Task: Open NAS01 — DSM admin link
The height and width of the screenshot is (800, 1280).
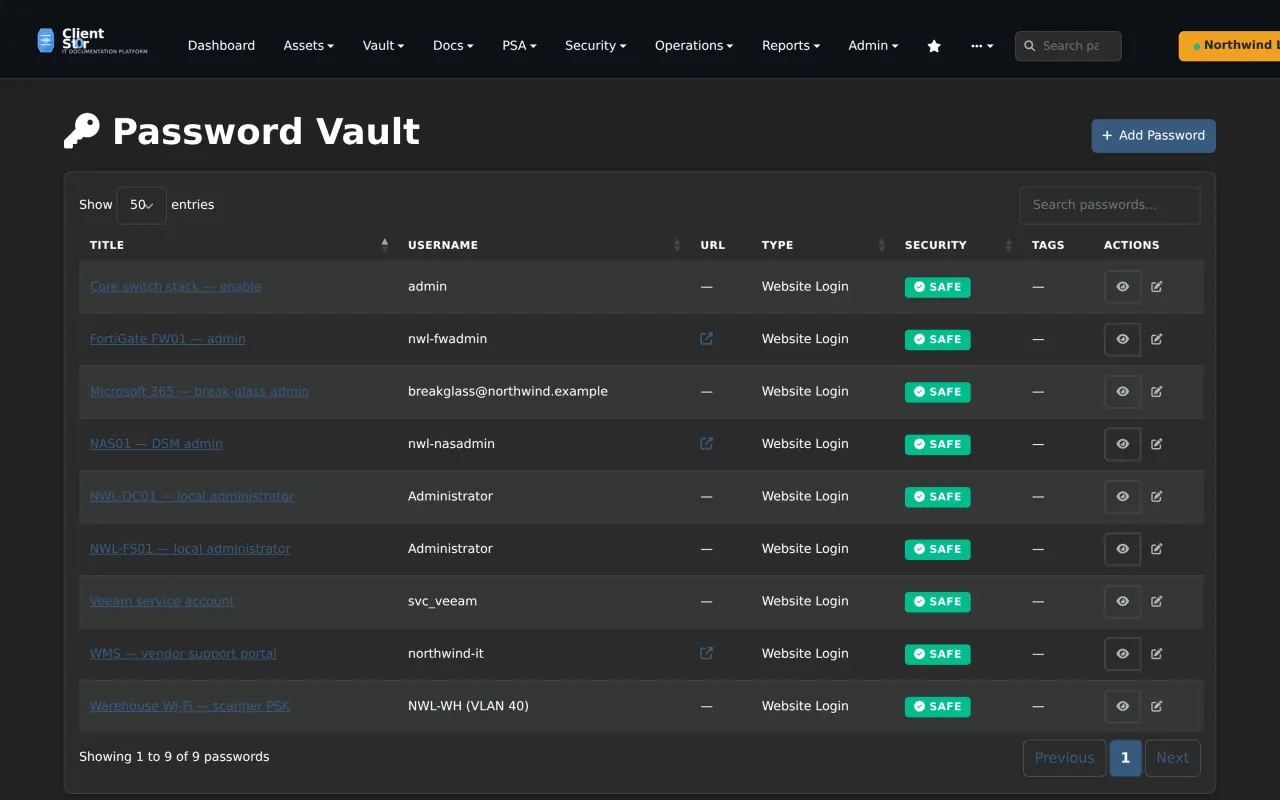Action: pyautogui.click(x=156, y=444)
